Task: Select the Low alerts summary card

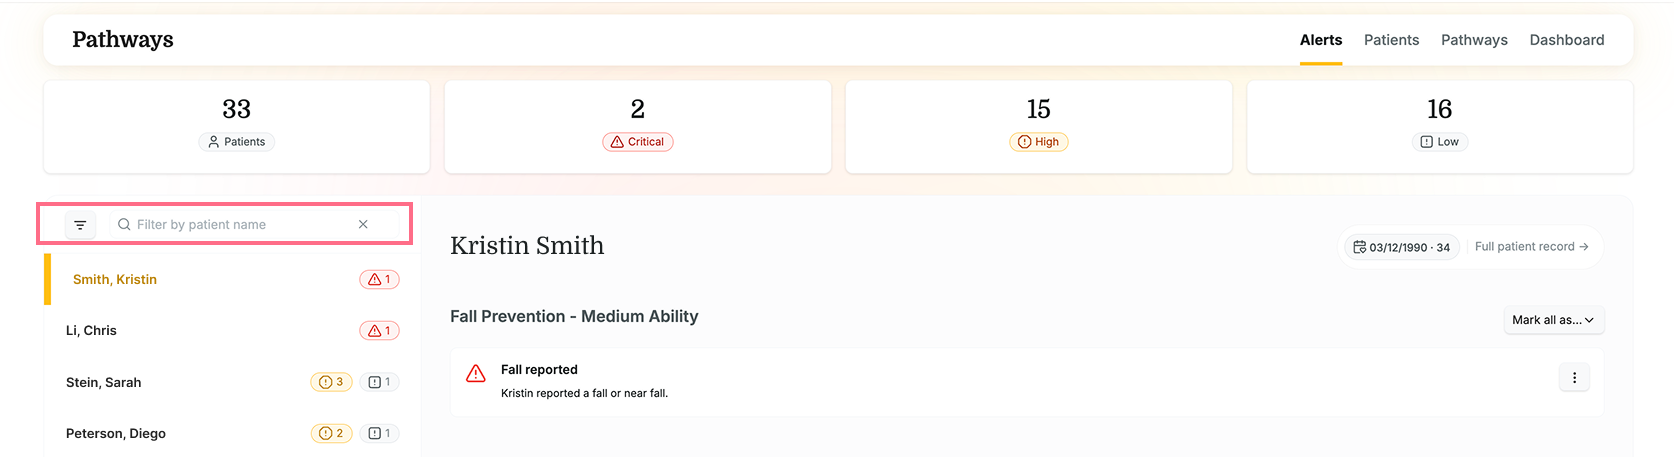Action: [x=1440, y=127]
